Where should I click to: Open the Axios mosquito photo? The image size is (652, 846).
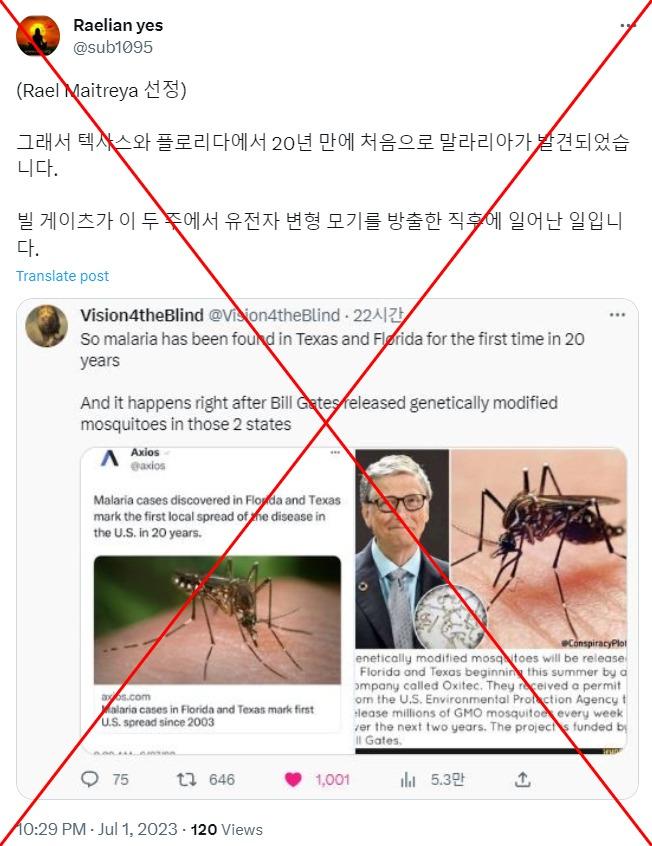pos(218,620)
